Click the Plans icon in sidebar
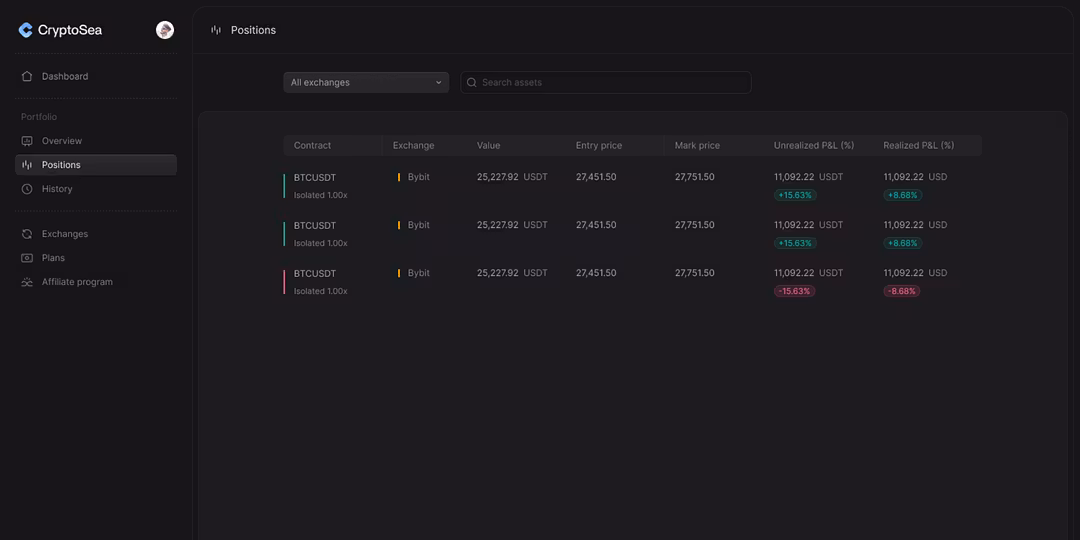The height and width of the screenshot is (540, 1080). pyautogui.click(x=27, y=258)
